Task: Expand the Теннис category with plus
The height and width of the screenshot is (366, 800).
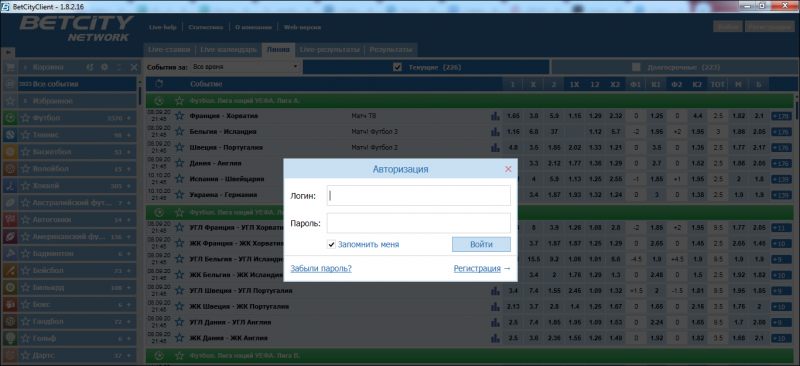Action: pos(129,135)
